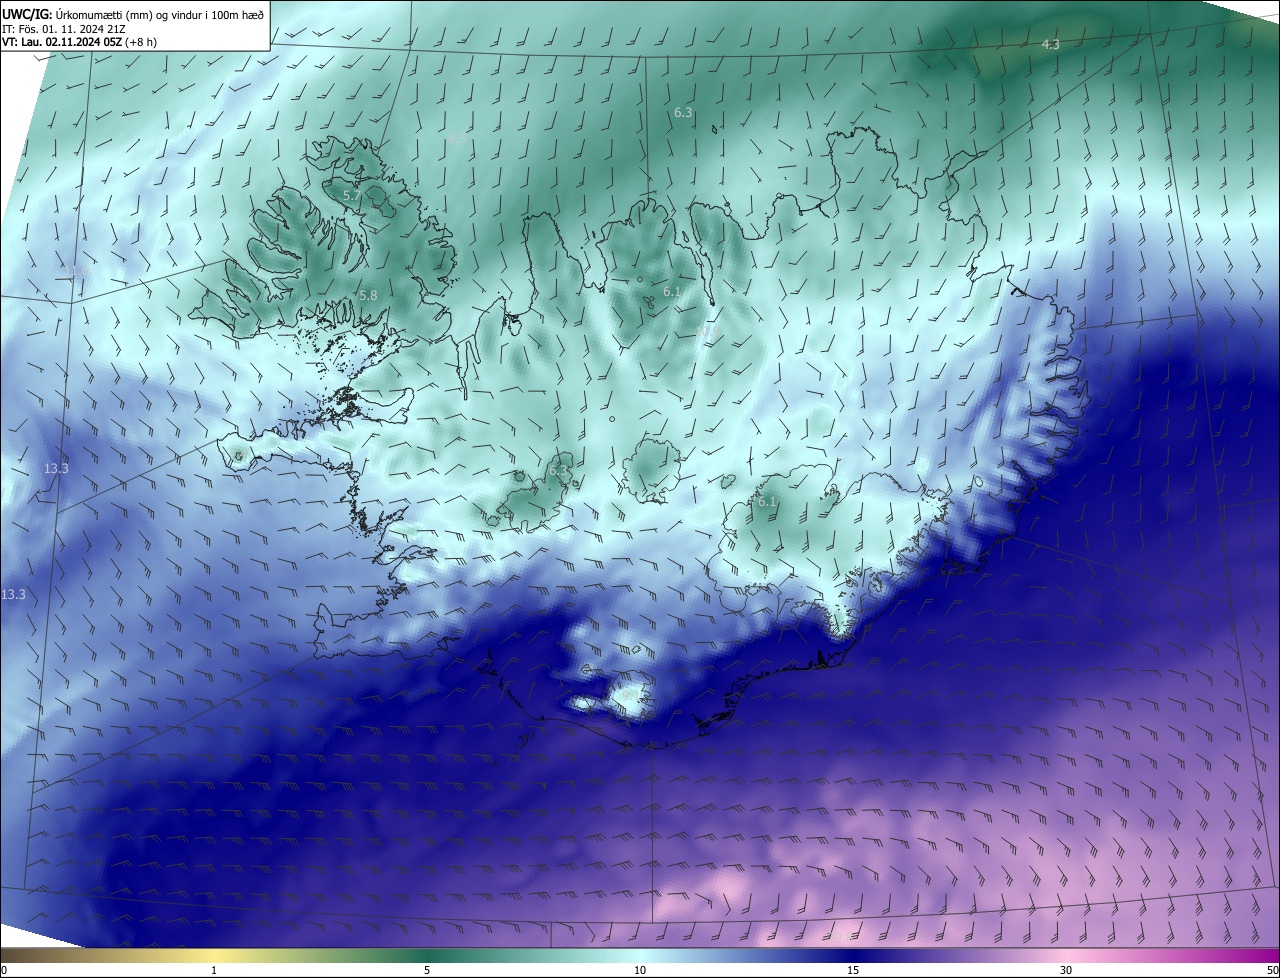Click the 1 tick label on the color scale

click(214, 970)
